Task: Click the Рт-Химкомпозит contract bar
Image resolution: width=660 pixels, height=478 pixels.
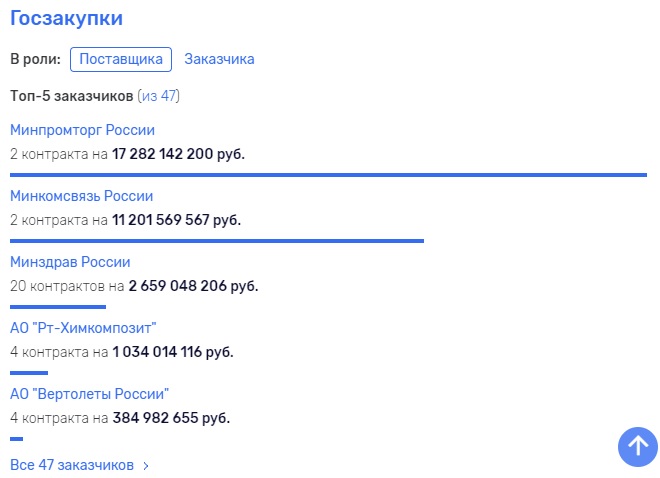Action: [29, 372]
